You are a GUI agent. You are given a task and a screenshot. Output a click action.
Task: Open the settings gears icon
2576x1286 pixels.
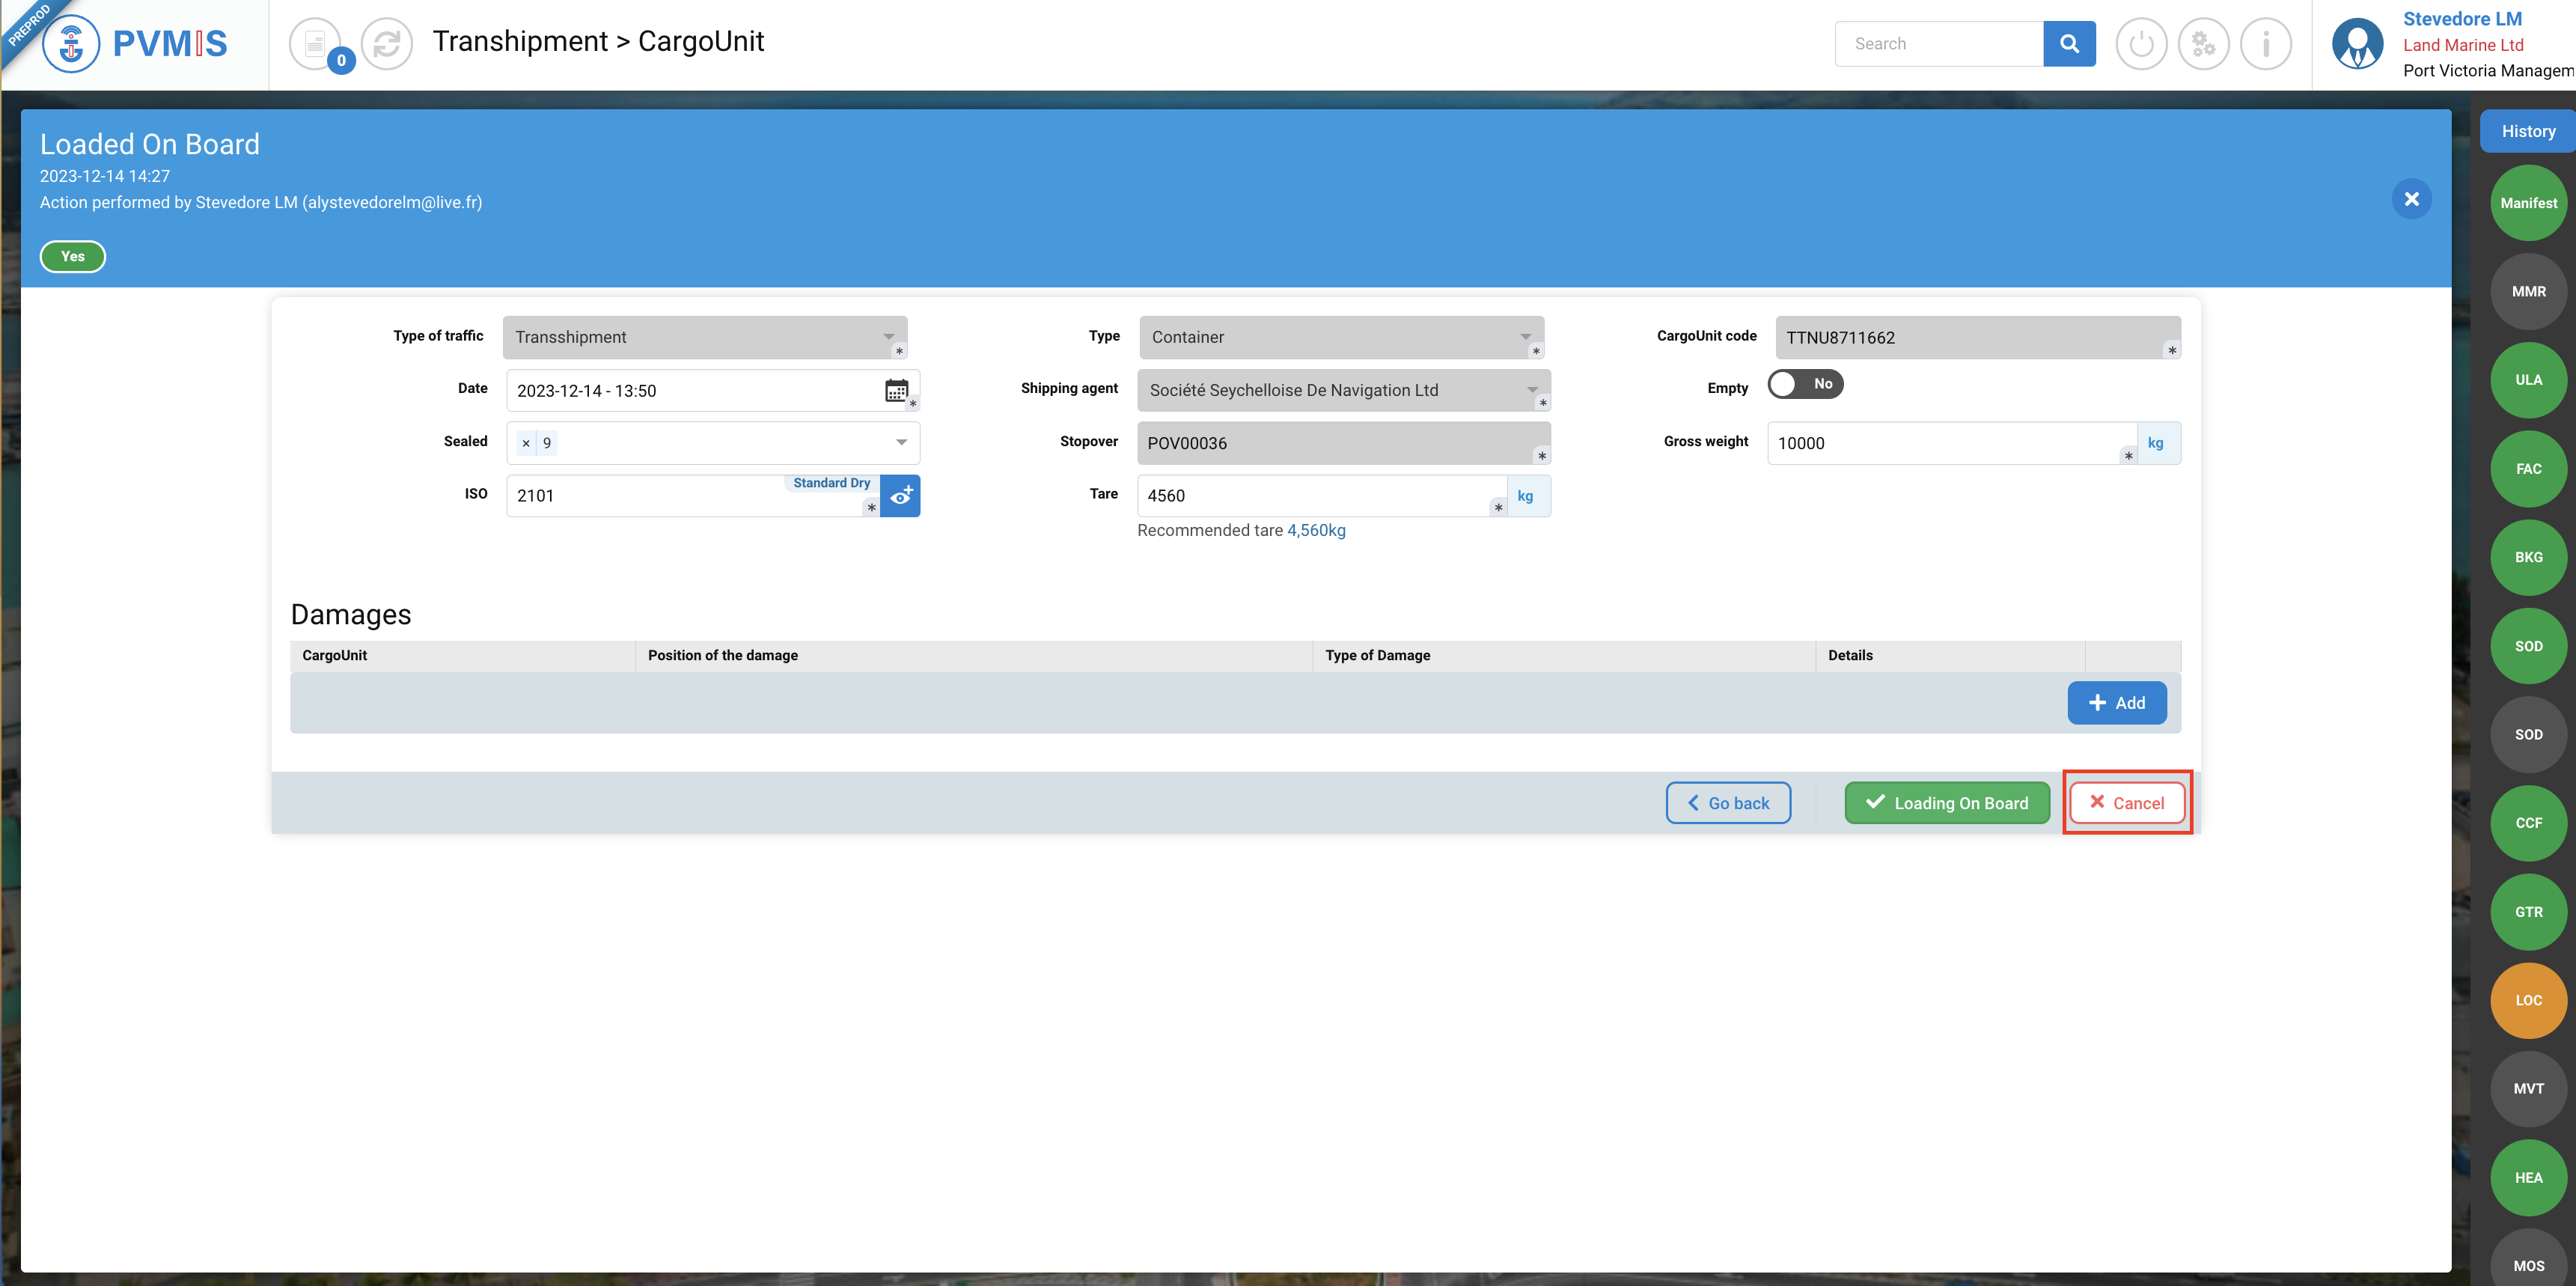pos(2203,44)
